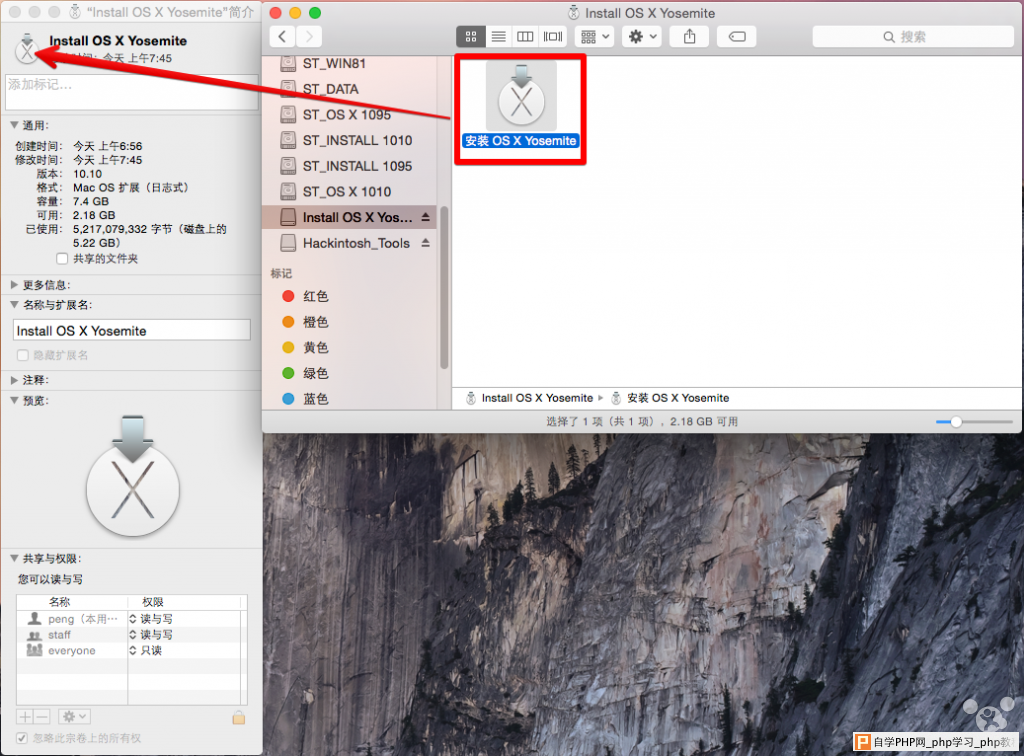Select the green tag in sidebar
Viewport: 1024px width, 756px height.
click(x=349, y=373)
